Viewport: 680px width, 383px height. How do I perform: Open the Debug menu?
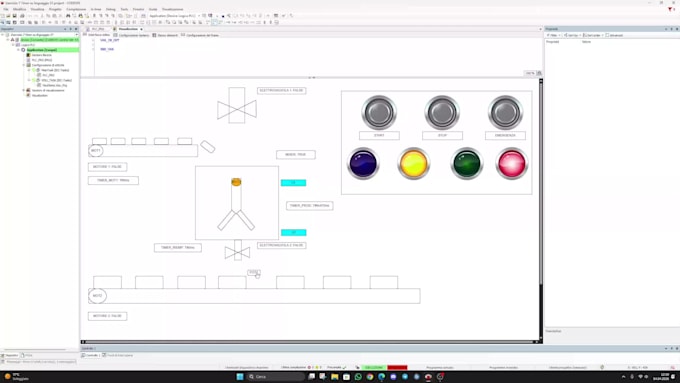pos(111,9)
